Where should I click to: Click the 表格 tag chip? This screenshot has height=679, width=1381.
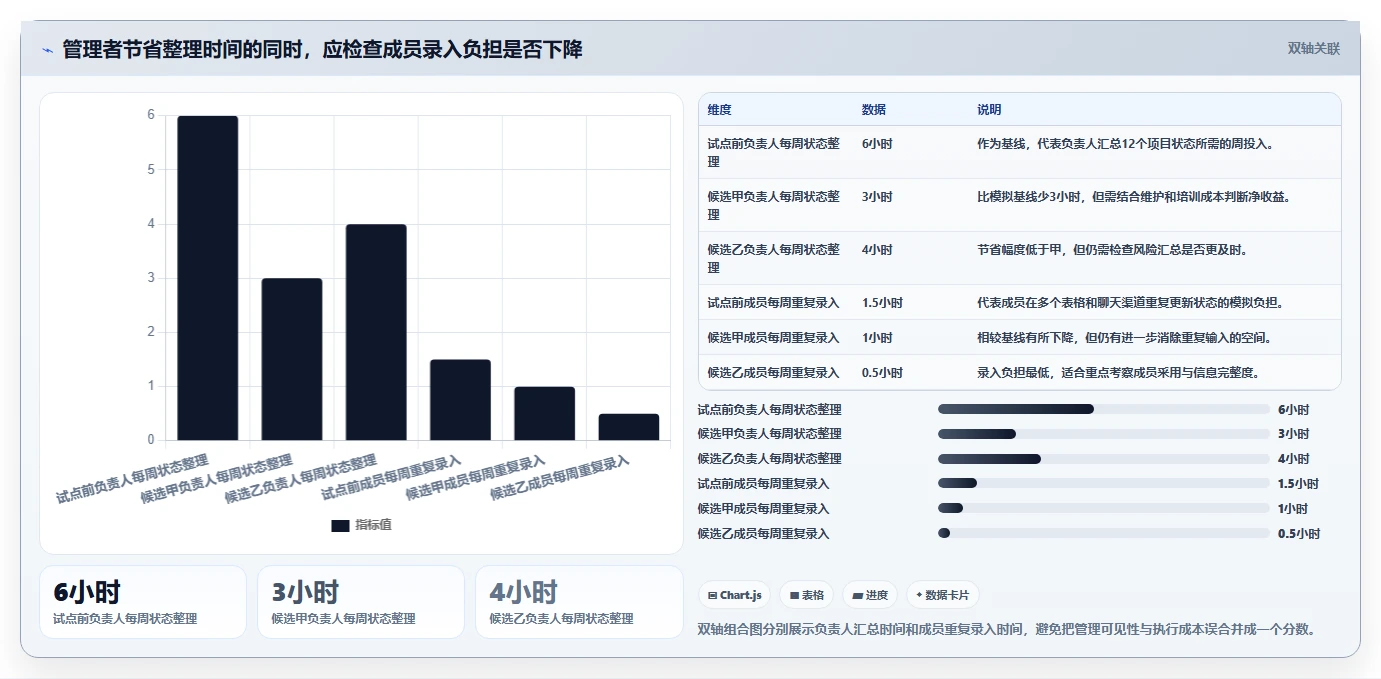(x=807, y=595)
